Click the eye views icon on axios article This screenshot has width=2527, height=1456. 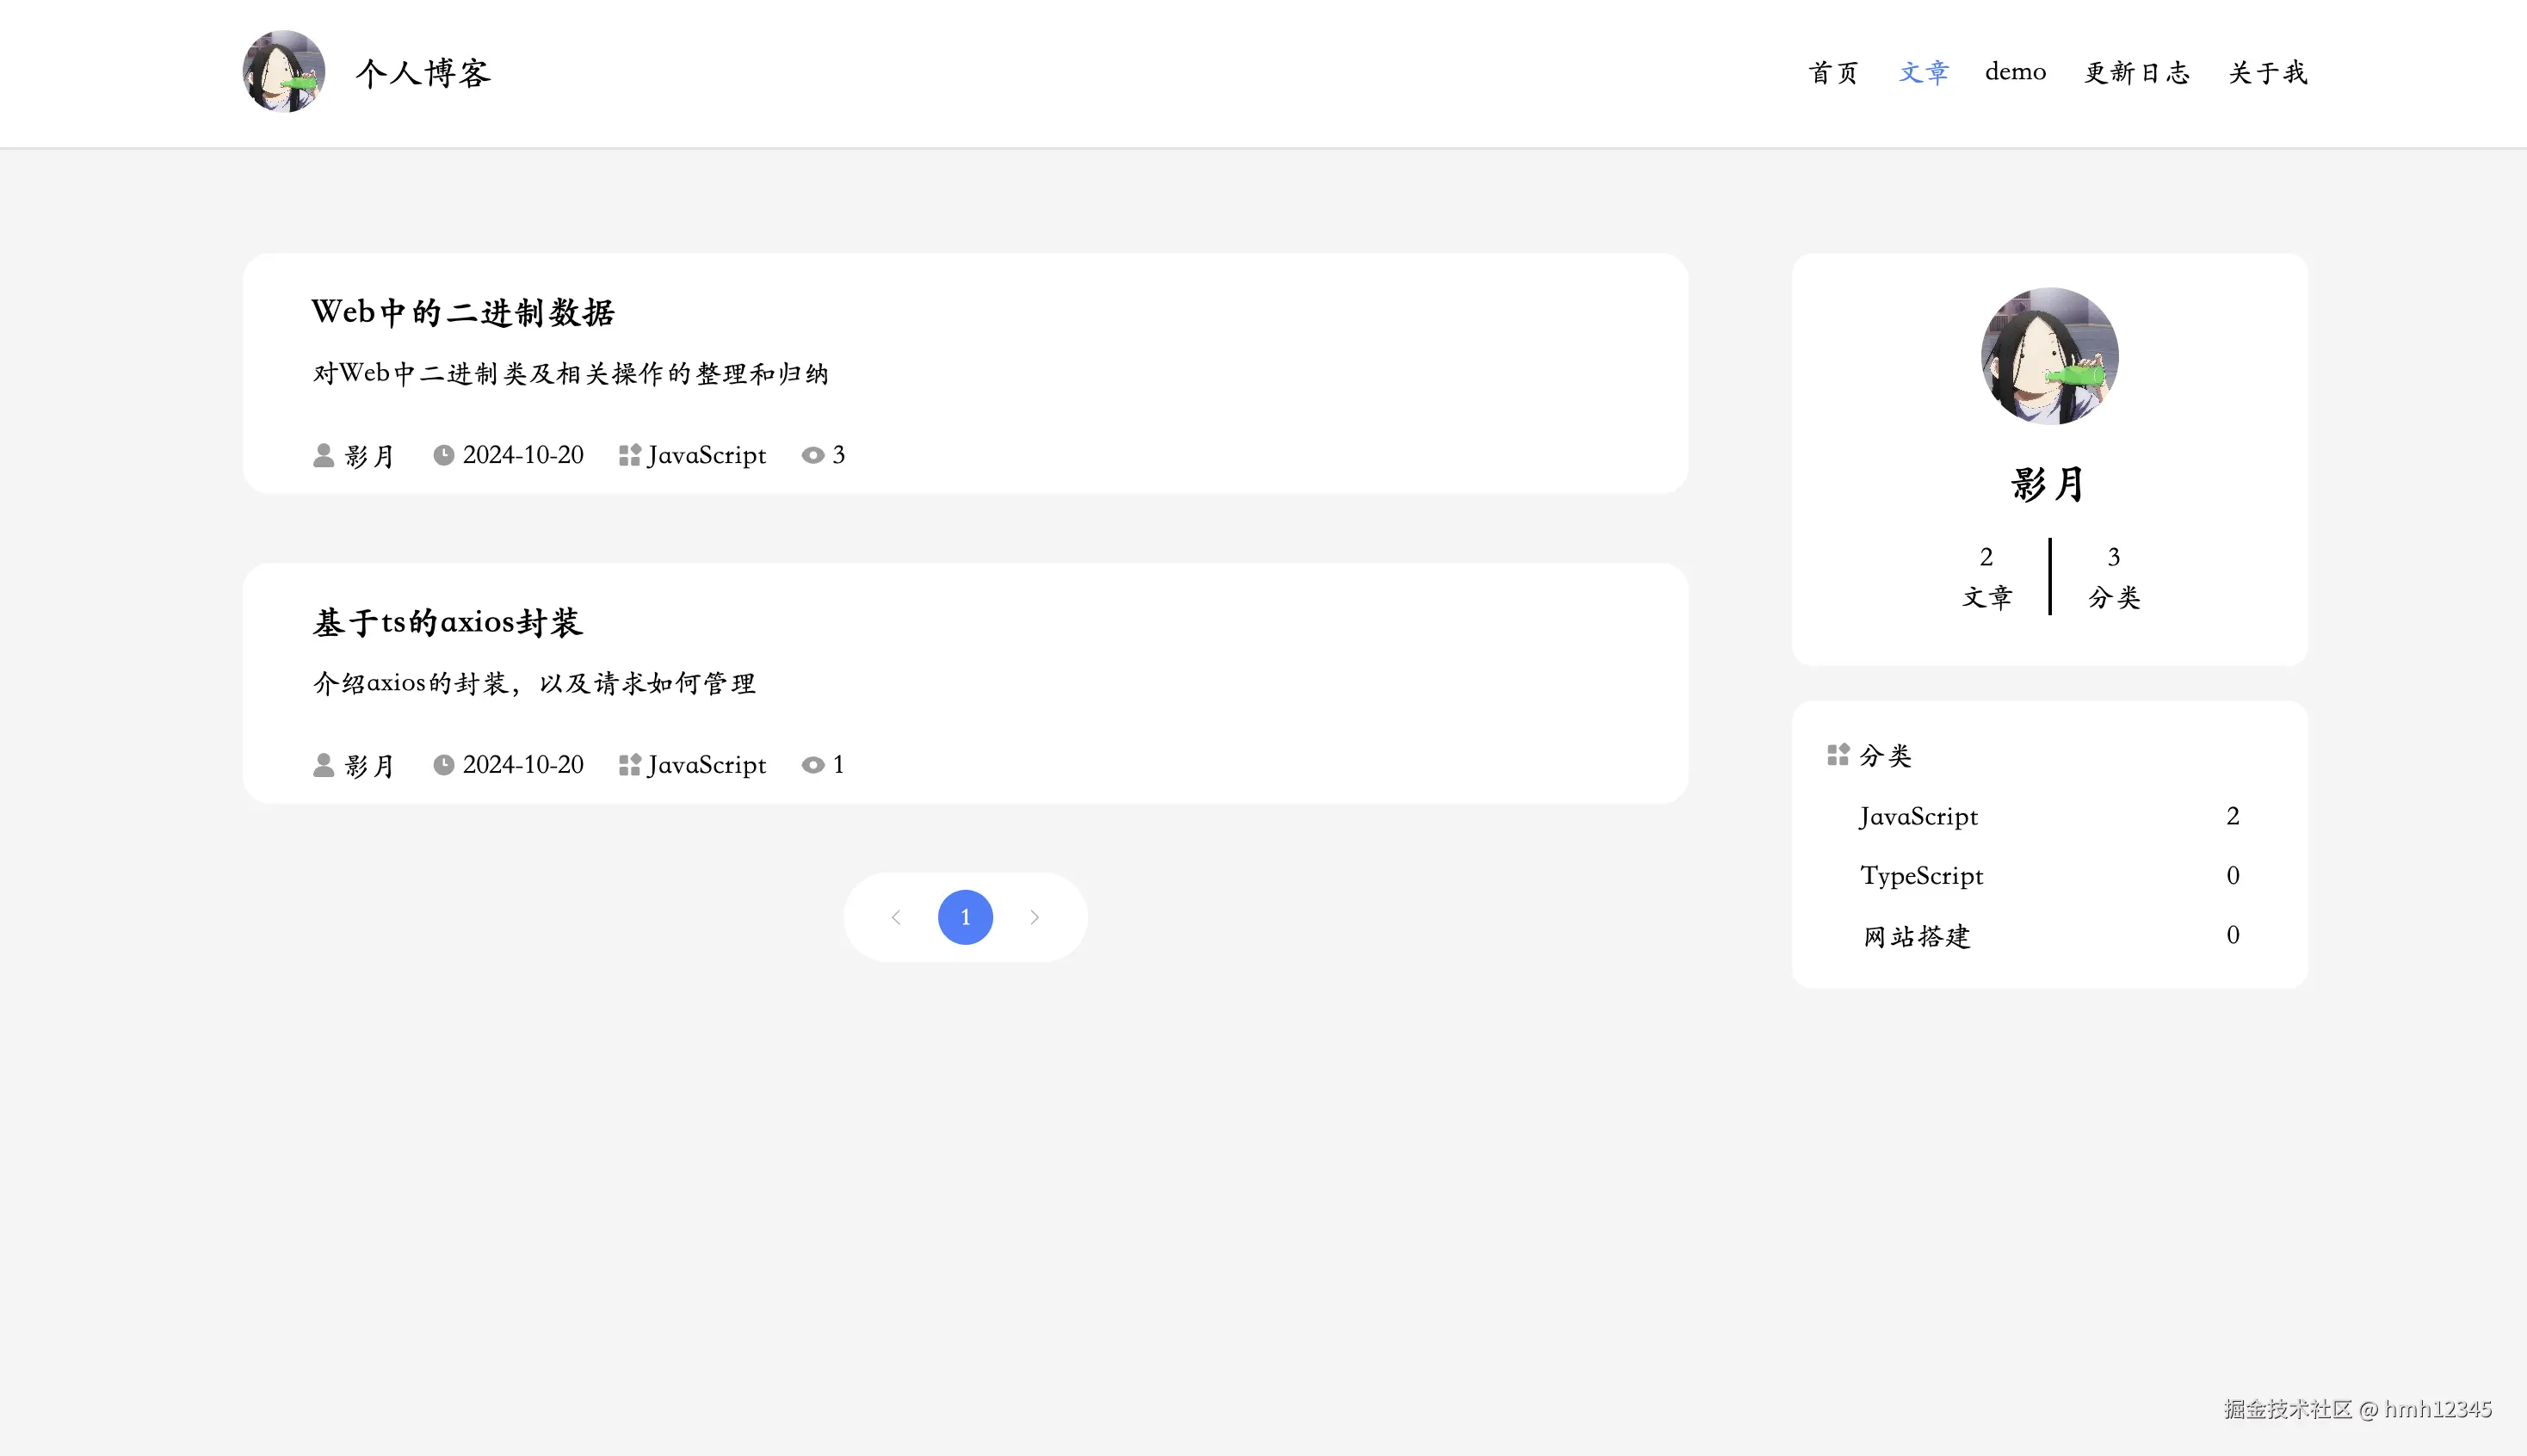pos(813,765)
